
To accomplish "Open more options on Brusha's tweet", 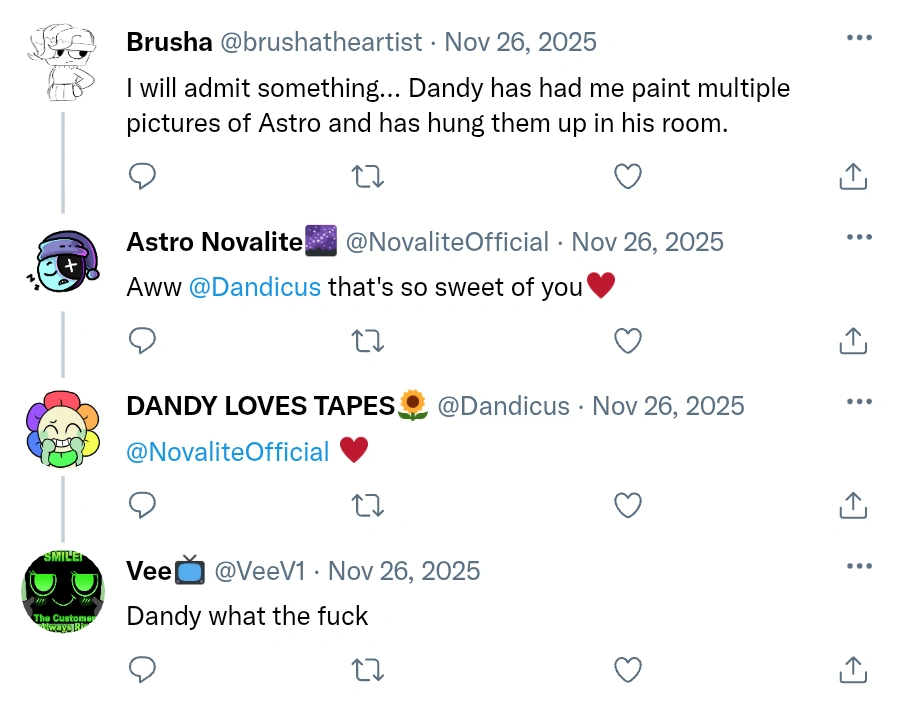I will pyautogui.click(x=858, y=37).
